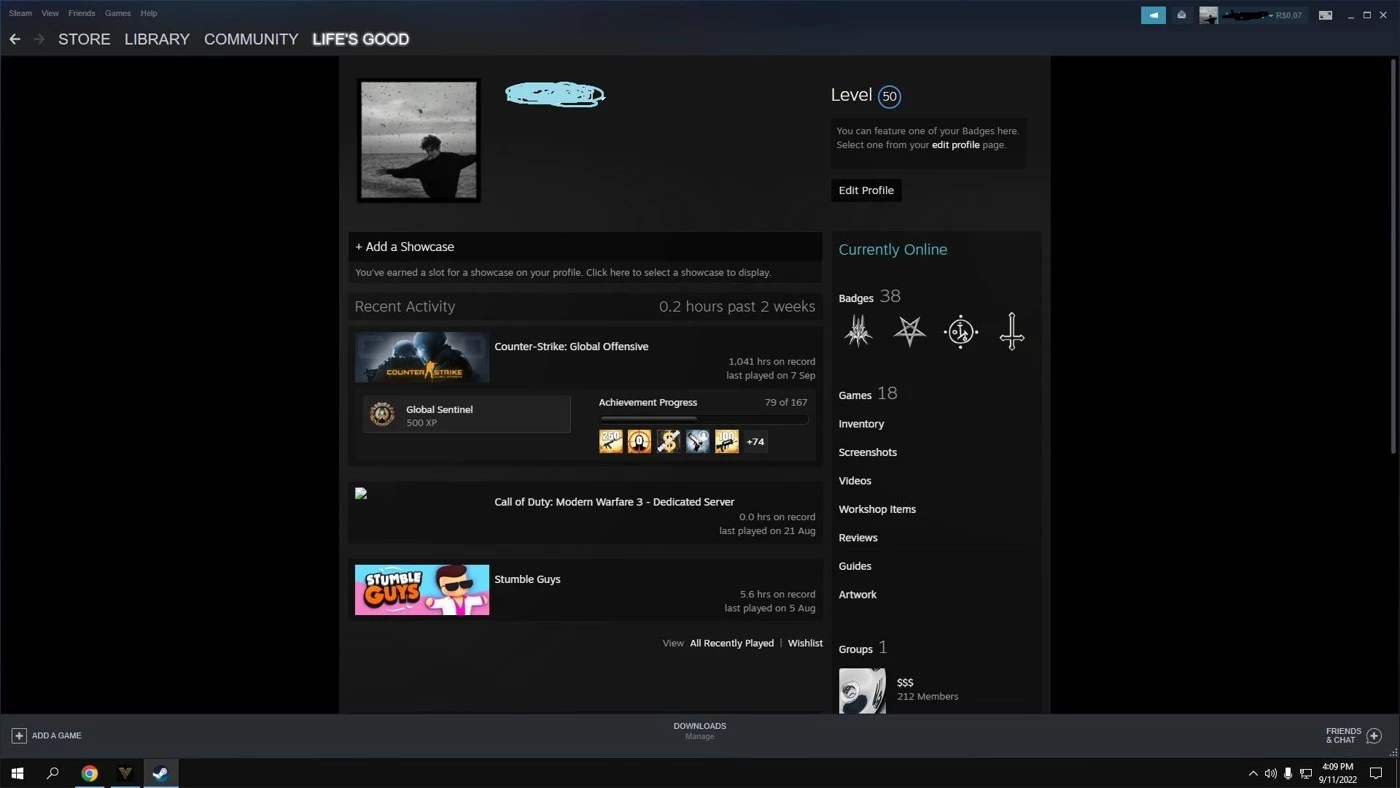Open the fourth CS:GO achievement icon
Viewport: 1400px width, 788px height.
(697, 441)
